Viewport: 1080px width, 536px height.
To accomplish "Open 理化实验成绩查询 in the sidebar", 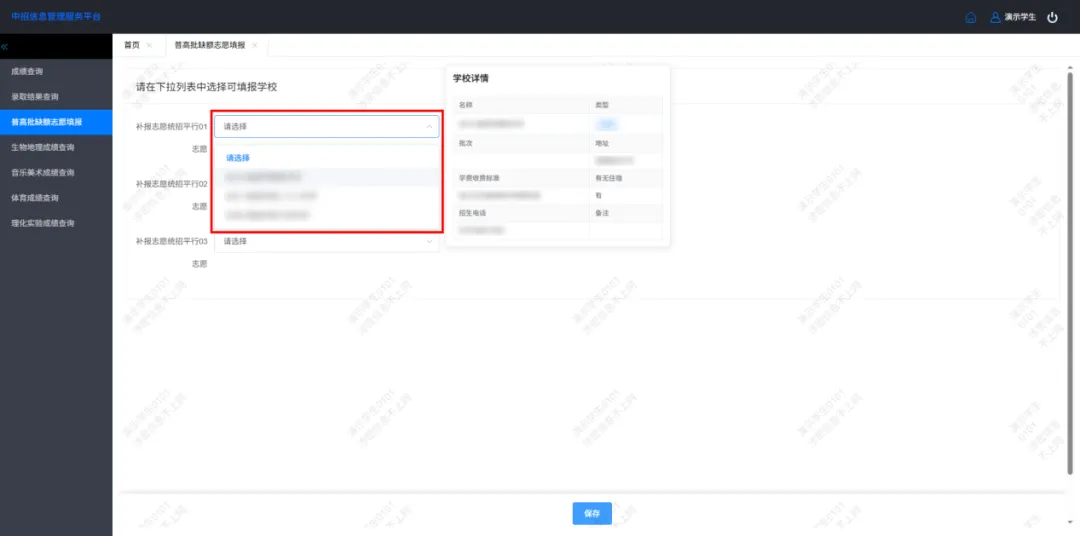I will [x=56, y=224].
